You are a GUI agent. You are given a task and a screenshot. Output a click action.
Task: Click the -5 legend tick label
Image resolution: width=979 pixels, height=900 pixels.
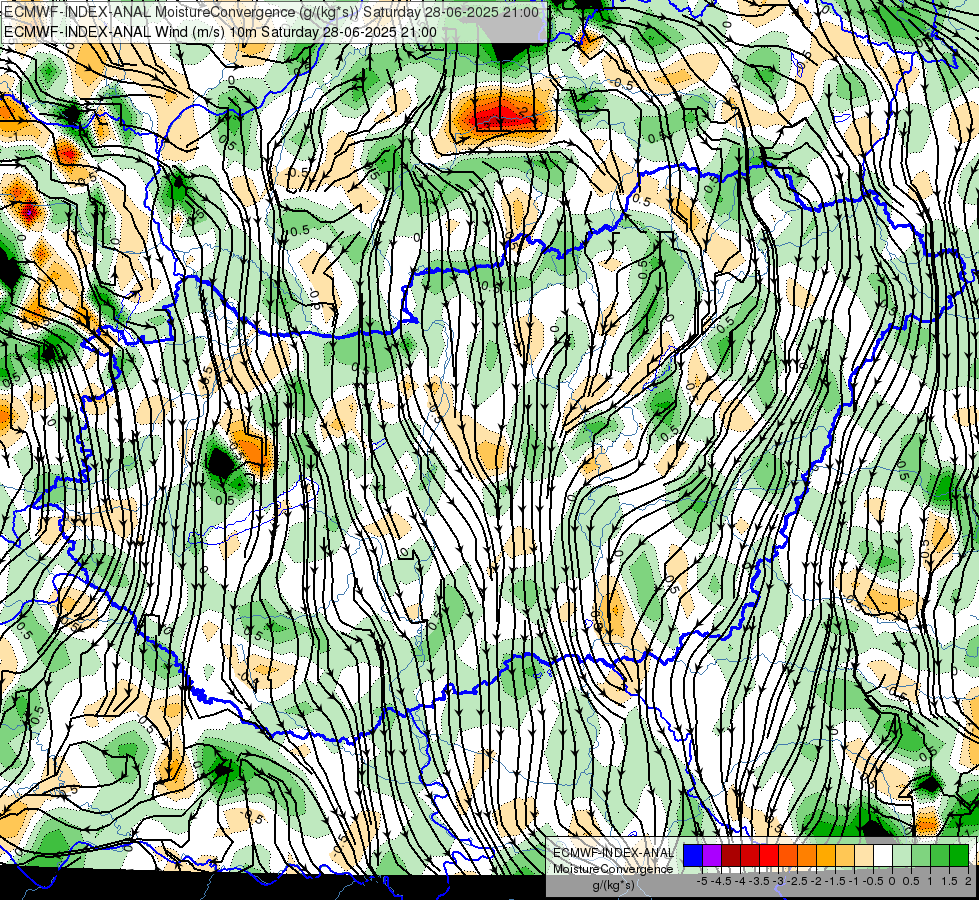pos(702,881)
